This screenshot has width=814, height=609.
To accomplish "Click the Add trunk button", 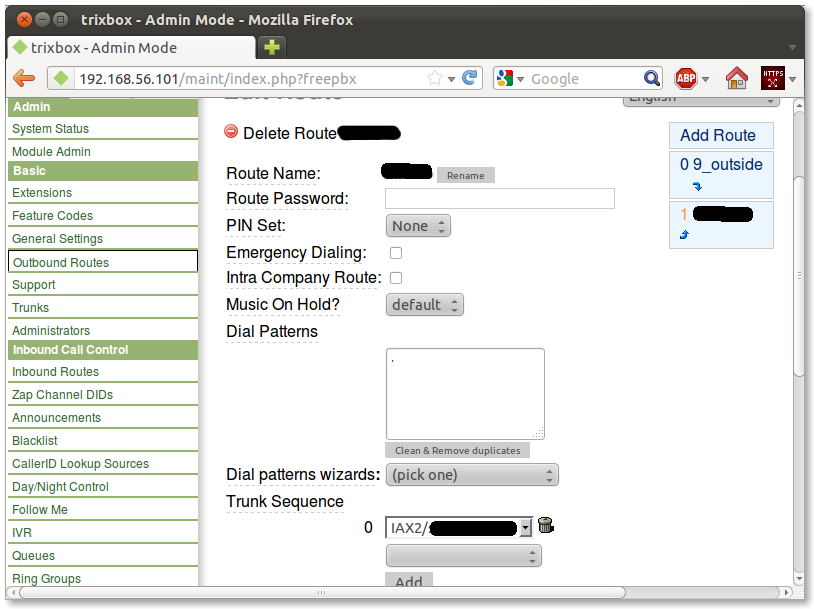I will point(409,580).
